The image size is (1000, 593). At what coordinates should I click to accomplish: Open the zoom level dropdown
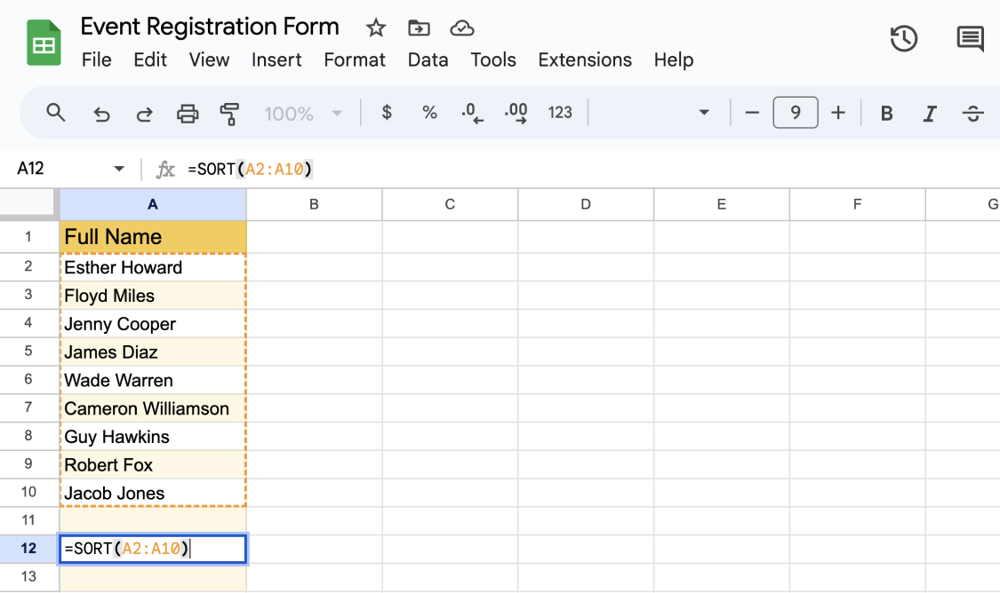pyautogui.click(x=303, y=113)
